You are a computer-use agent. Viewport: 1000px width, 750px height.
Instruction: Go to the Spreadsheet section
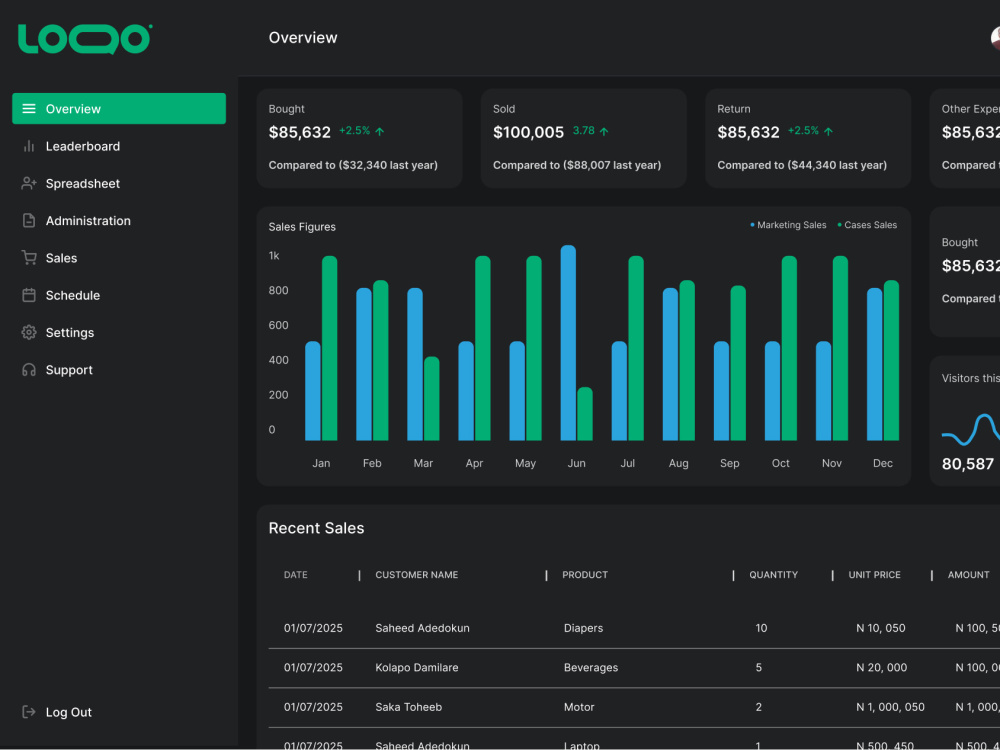click(x=83, y=184)
